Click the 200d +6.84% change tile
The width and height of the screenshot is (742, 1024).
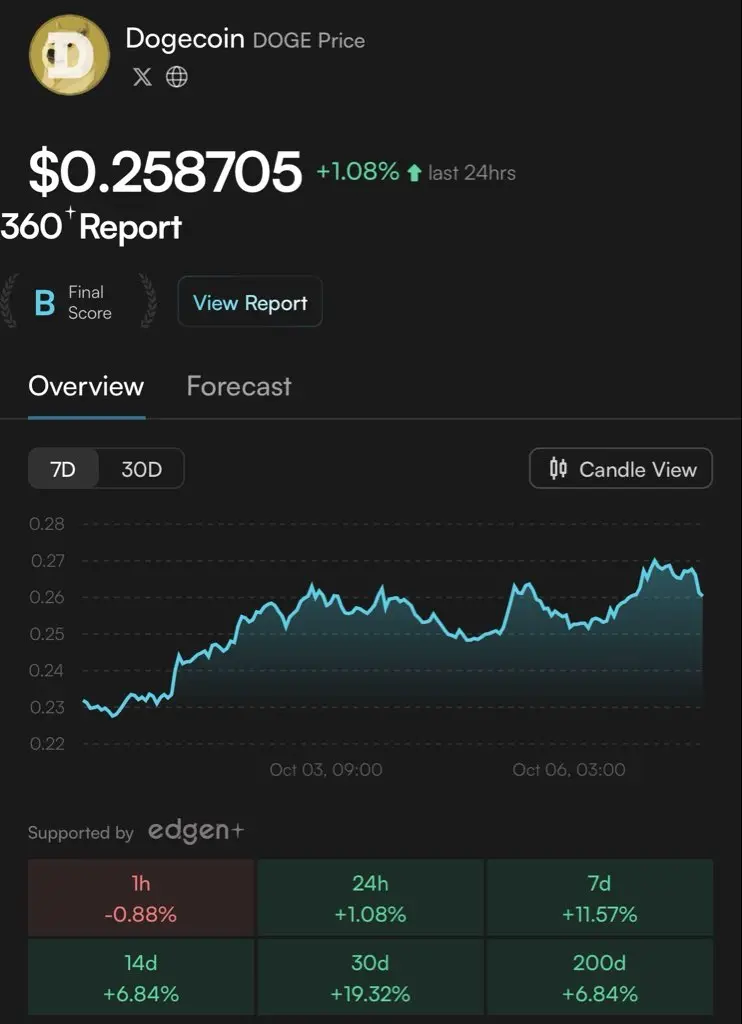[599, 978]
